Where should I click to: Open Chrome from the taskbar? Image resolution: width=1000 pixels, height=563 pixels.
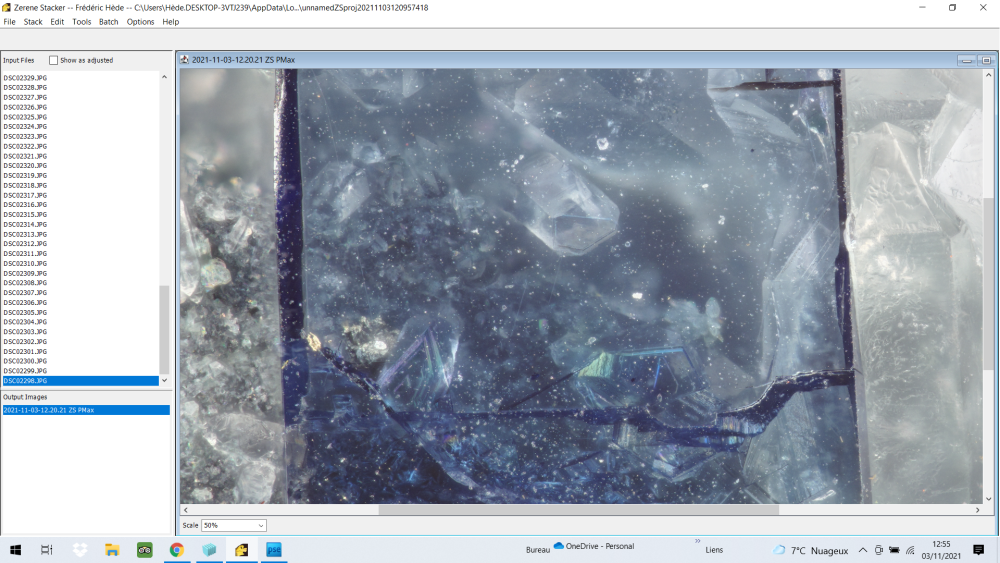coord(176,550)
